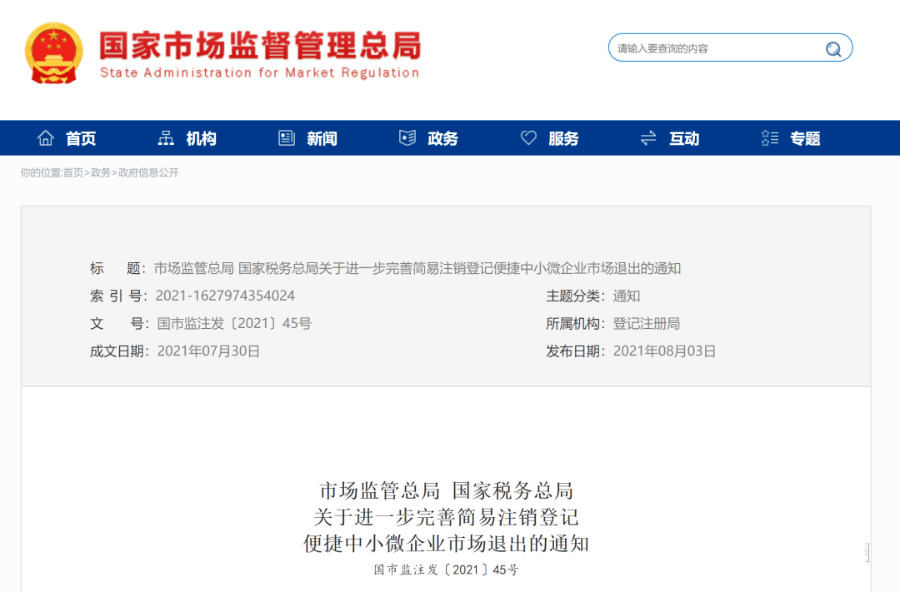Click the 文号 field label
The width and height of the screenshot is (900, 592).
pos(119,323)
